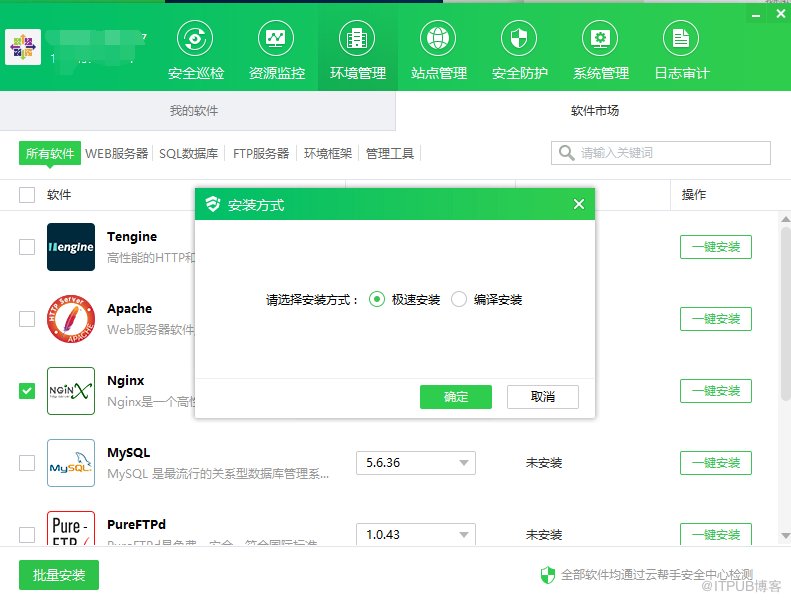791x601 pixels.
Task: Click the Nginx logo thumbnail
Action: coord(71,391)
